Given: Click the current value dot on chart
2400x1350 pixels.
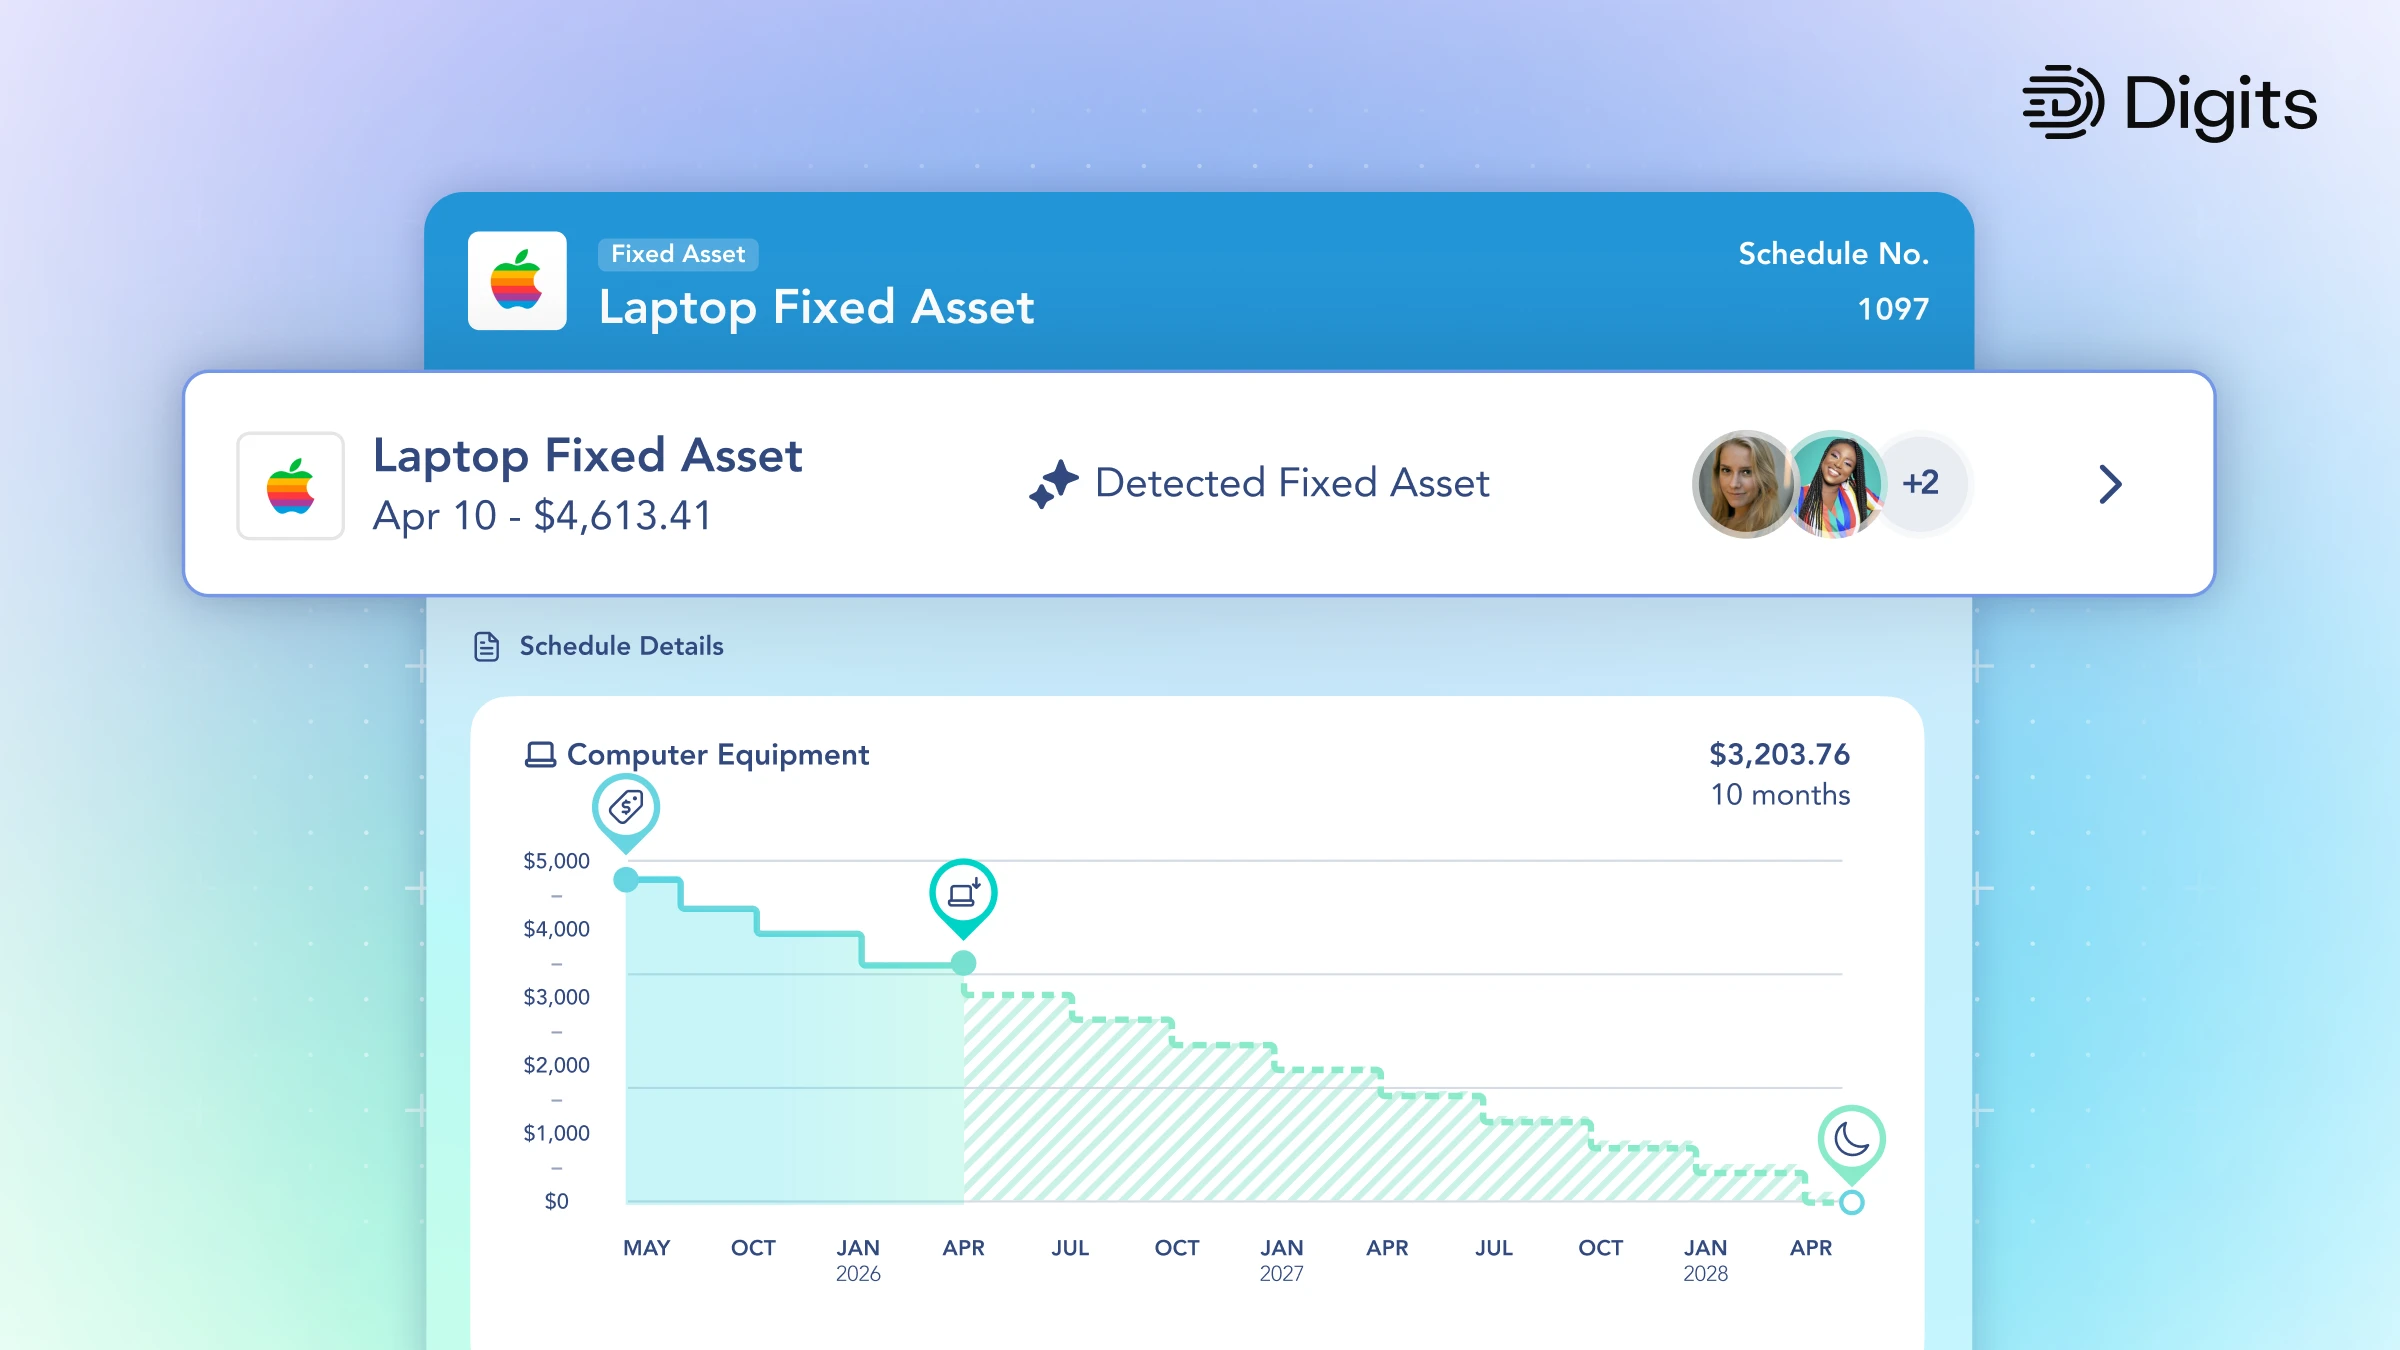Looking at the screenshot, I should [963, 963].
